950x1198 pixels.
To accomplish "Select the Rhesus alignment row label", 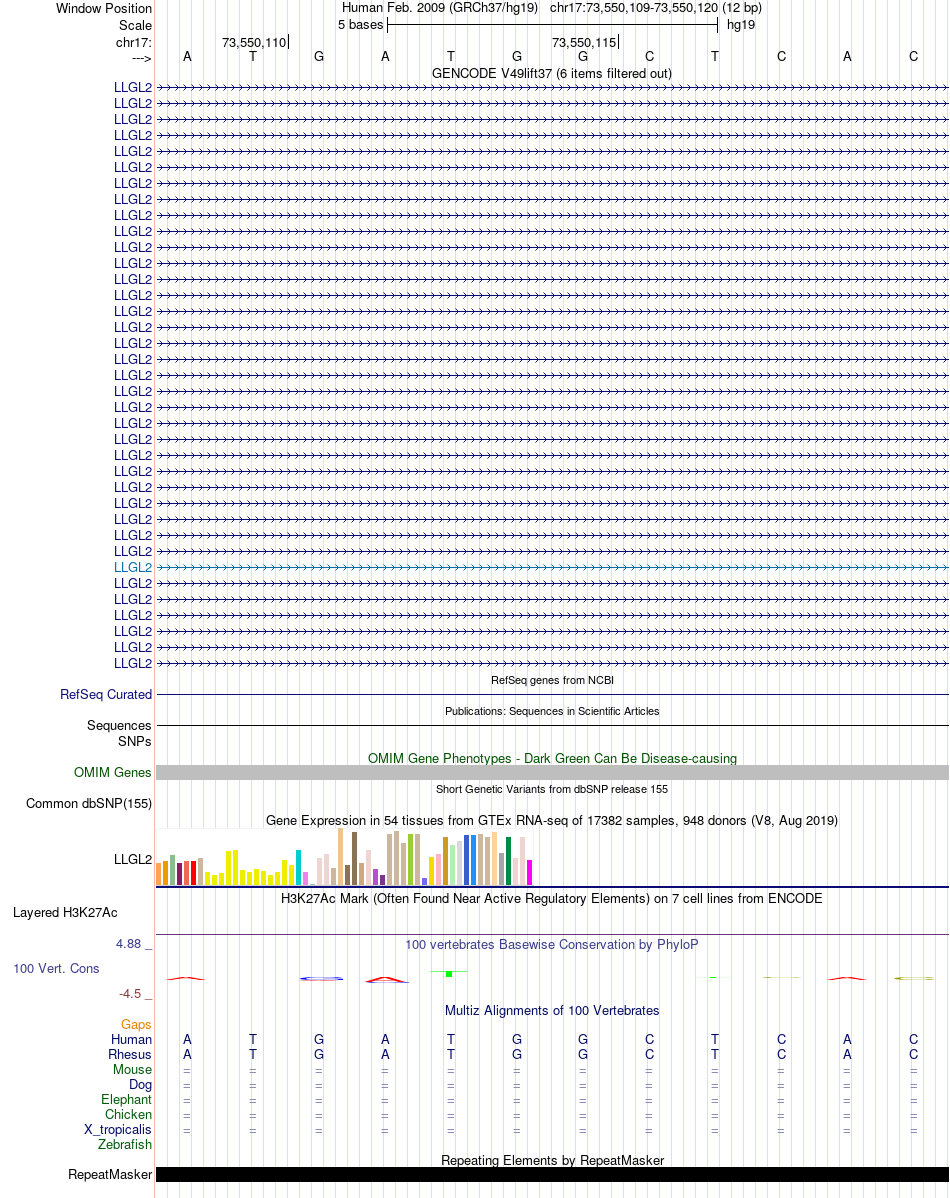I will [130, 1054].
